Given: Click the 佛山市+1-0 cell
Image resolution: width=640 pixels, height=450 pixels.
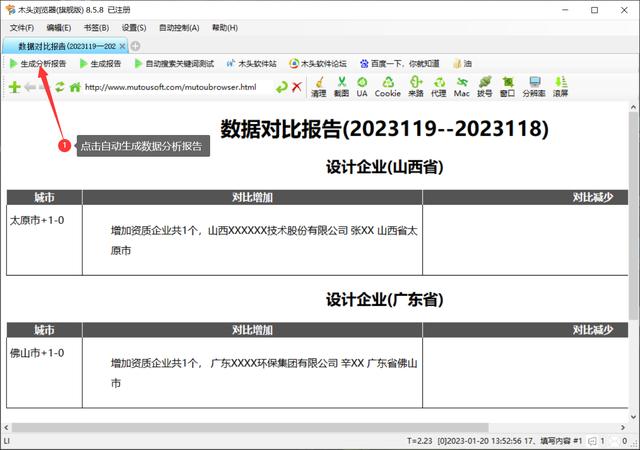Looking at the screenshot, I should [44, 372].
